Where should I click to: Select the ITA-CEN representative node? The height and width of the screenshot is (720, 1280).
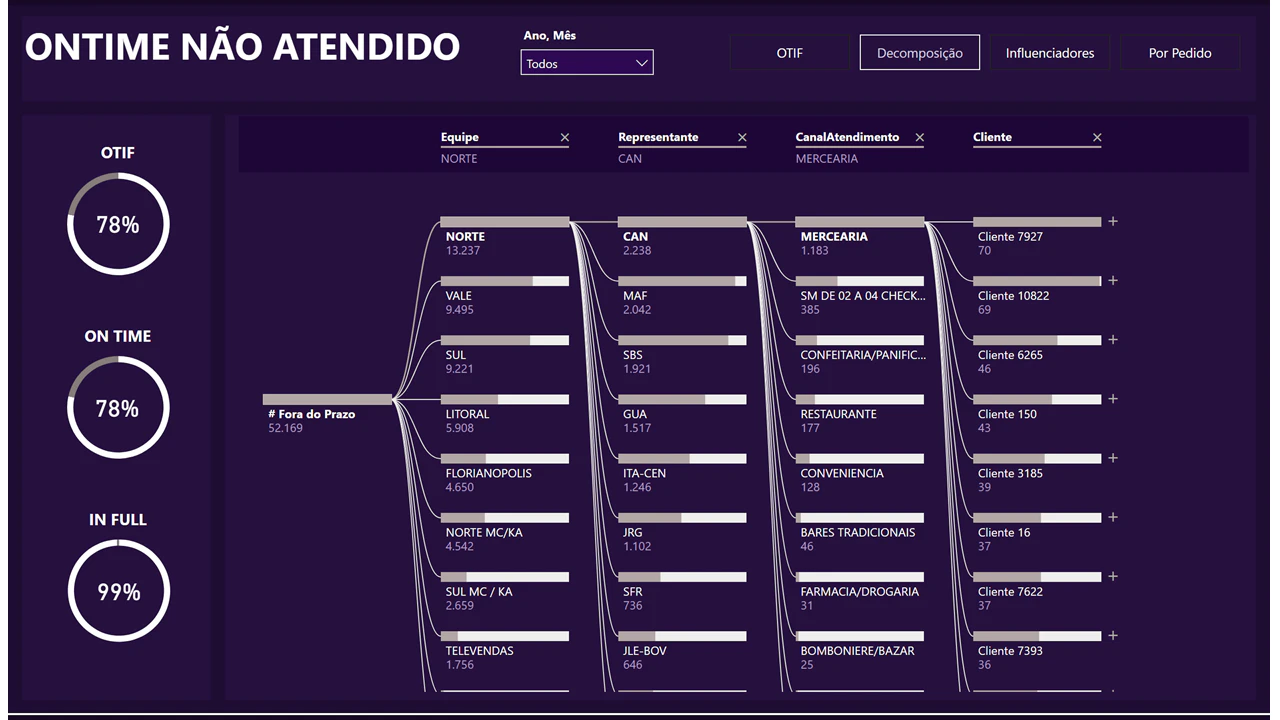click(682, 472)
